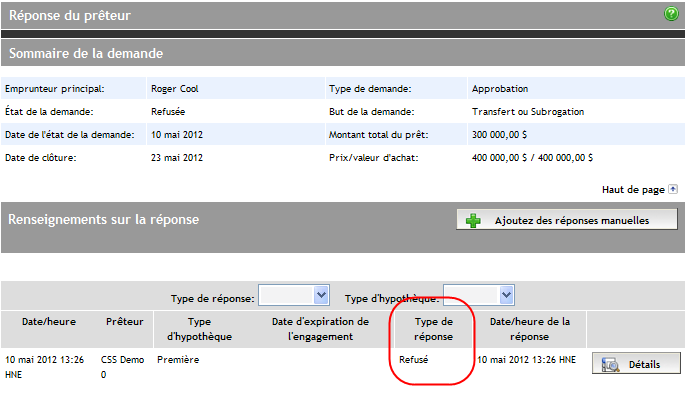Click the Date de clôture label

pyautogui.click(x=41, y=158)
